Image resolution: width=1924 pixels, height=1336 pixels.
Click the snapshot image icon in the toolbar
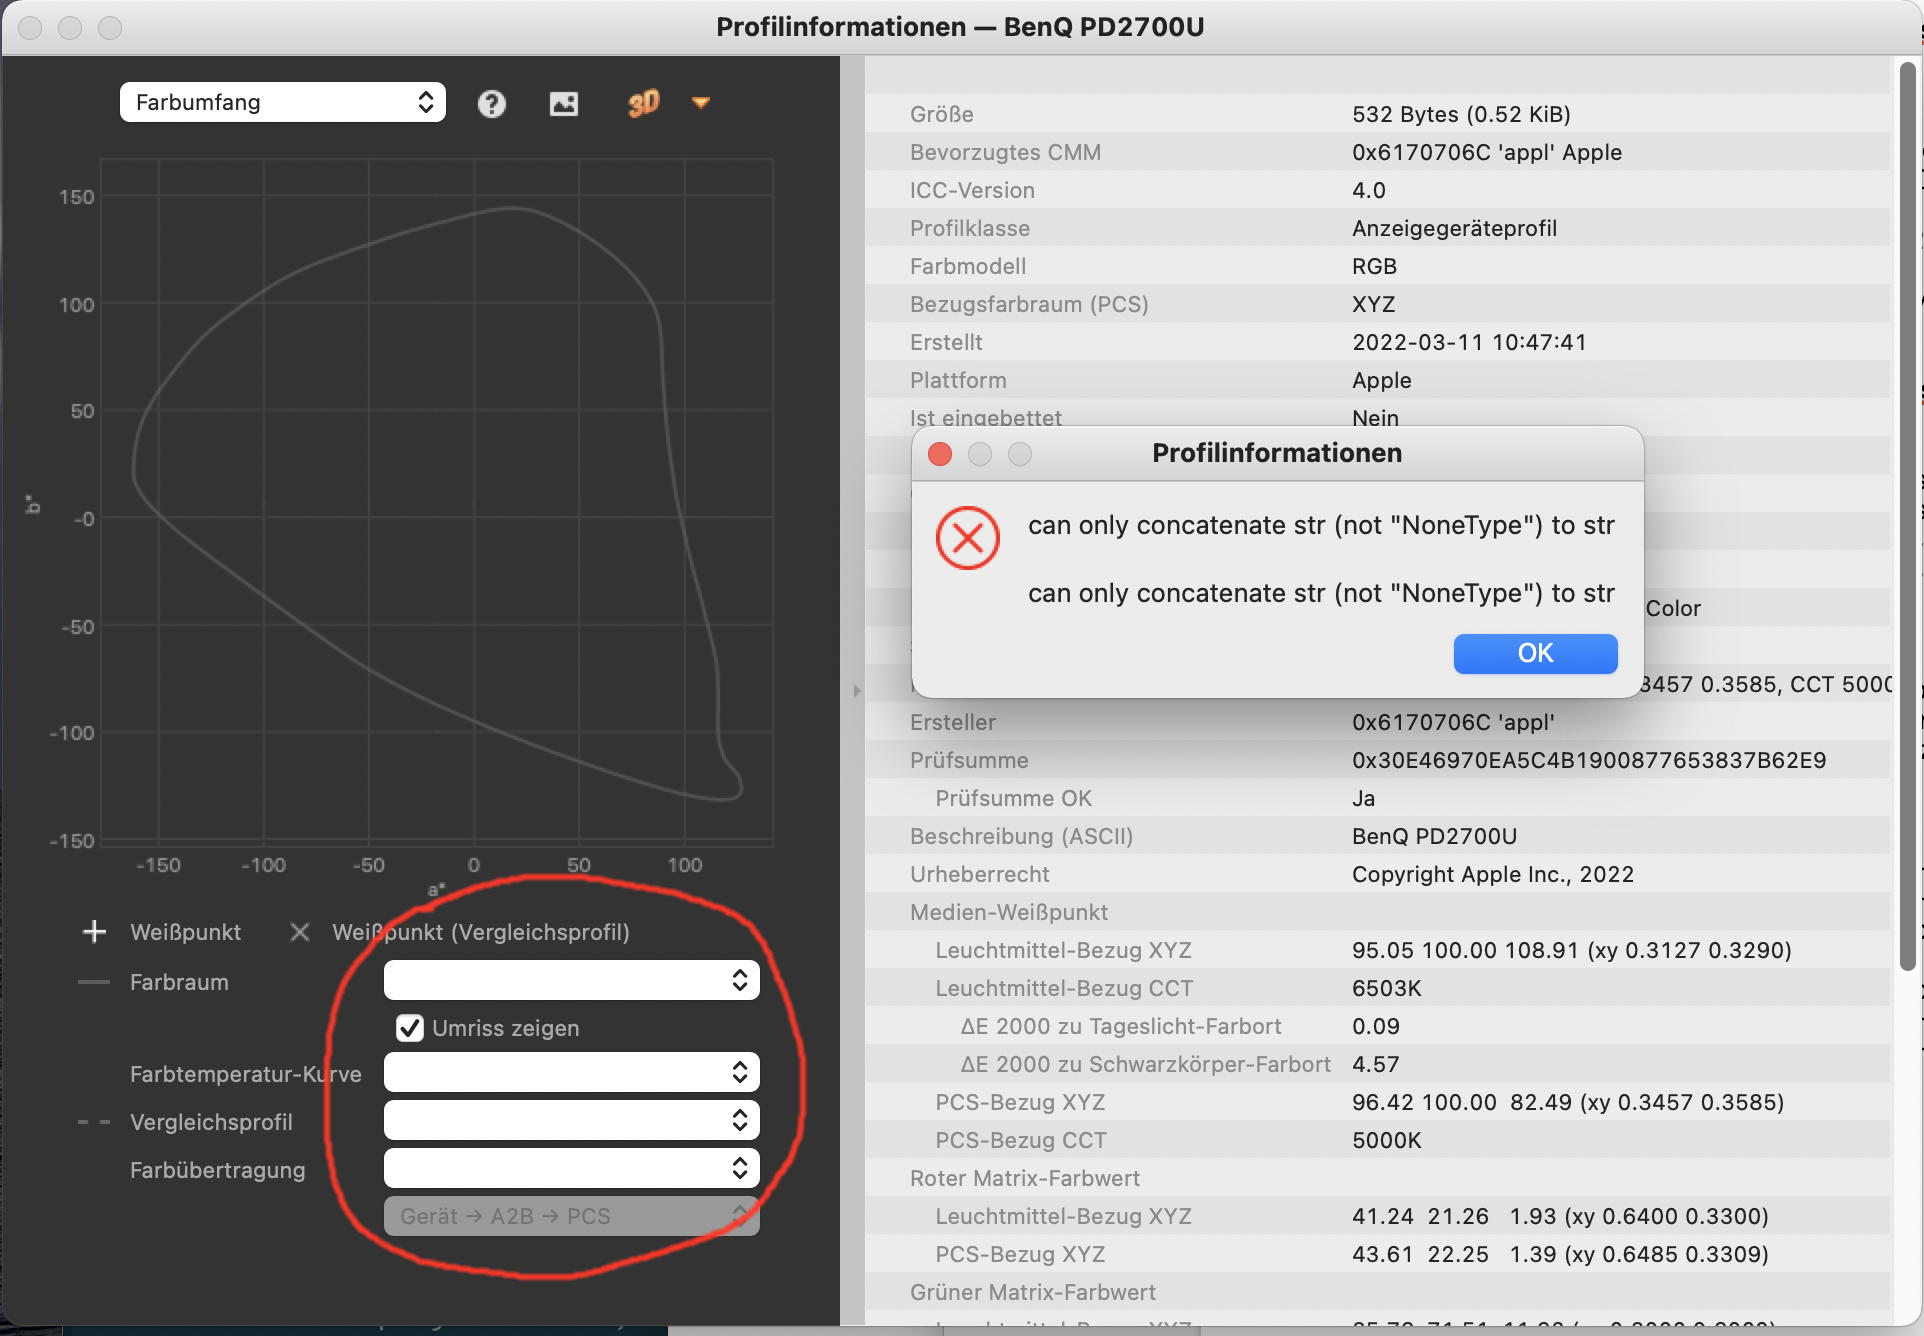[x=564, y=102]
